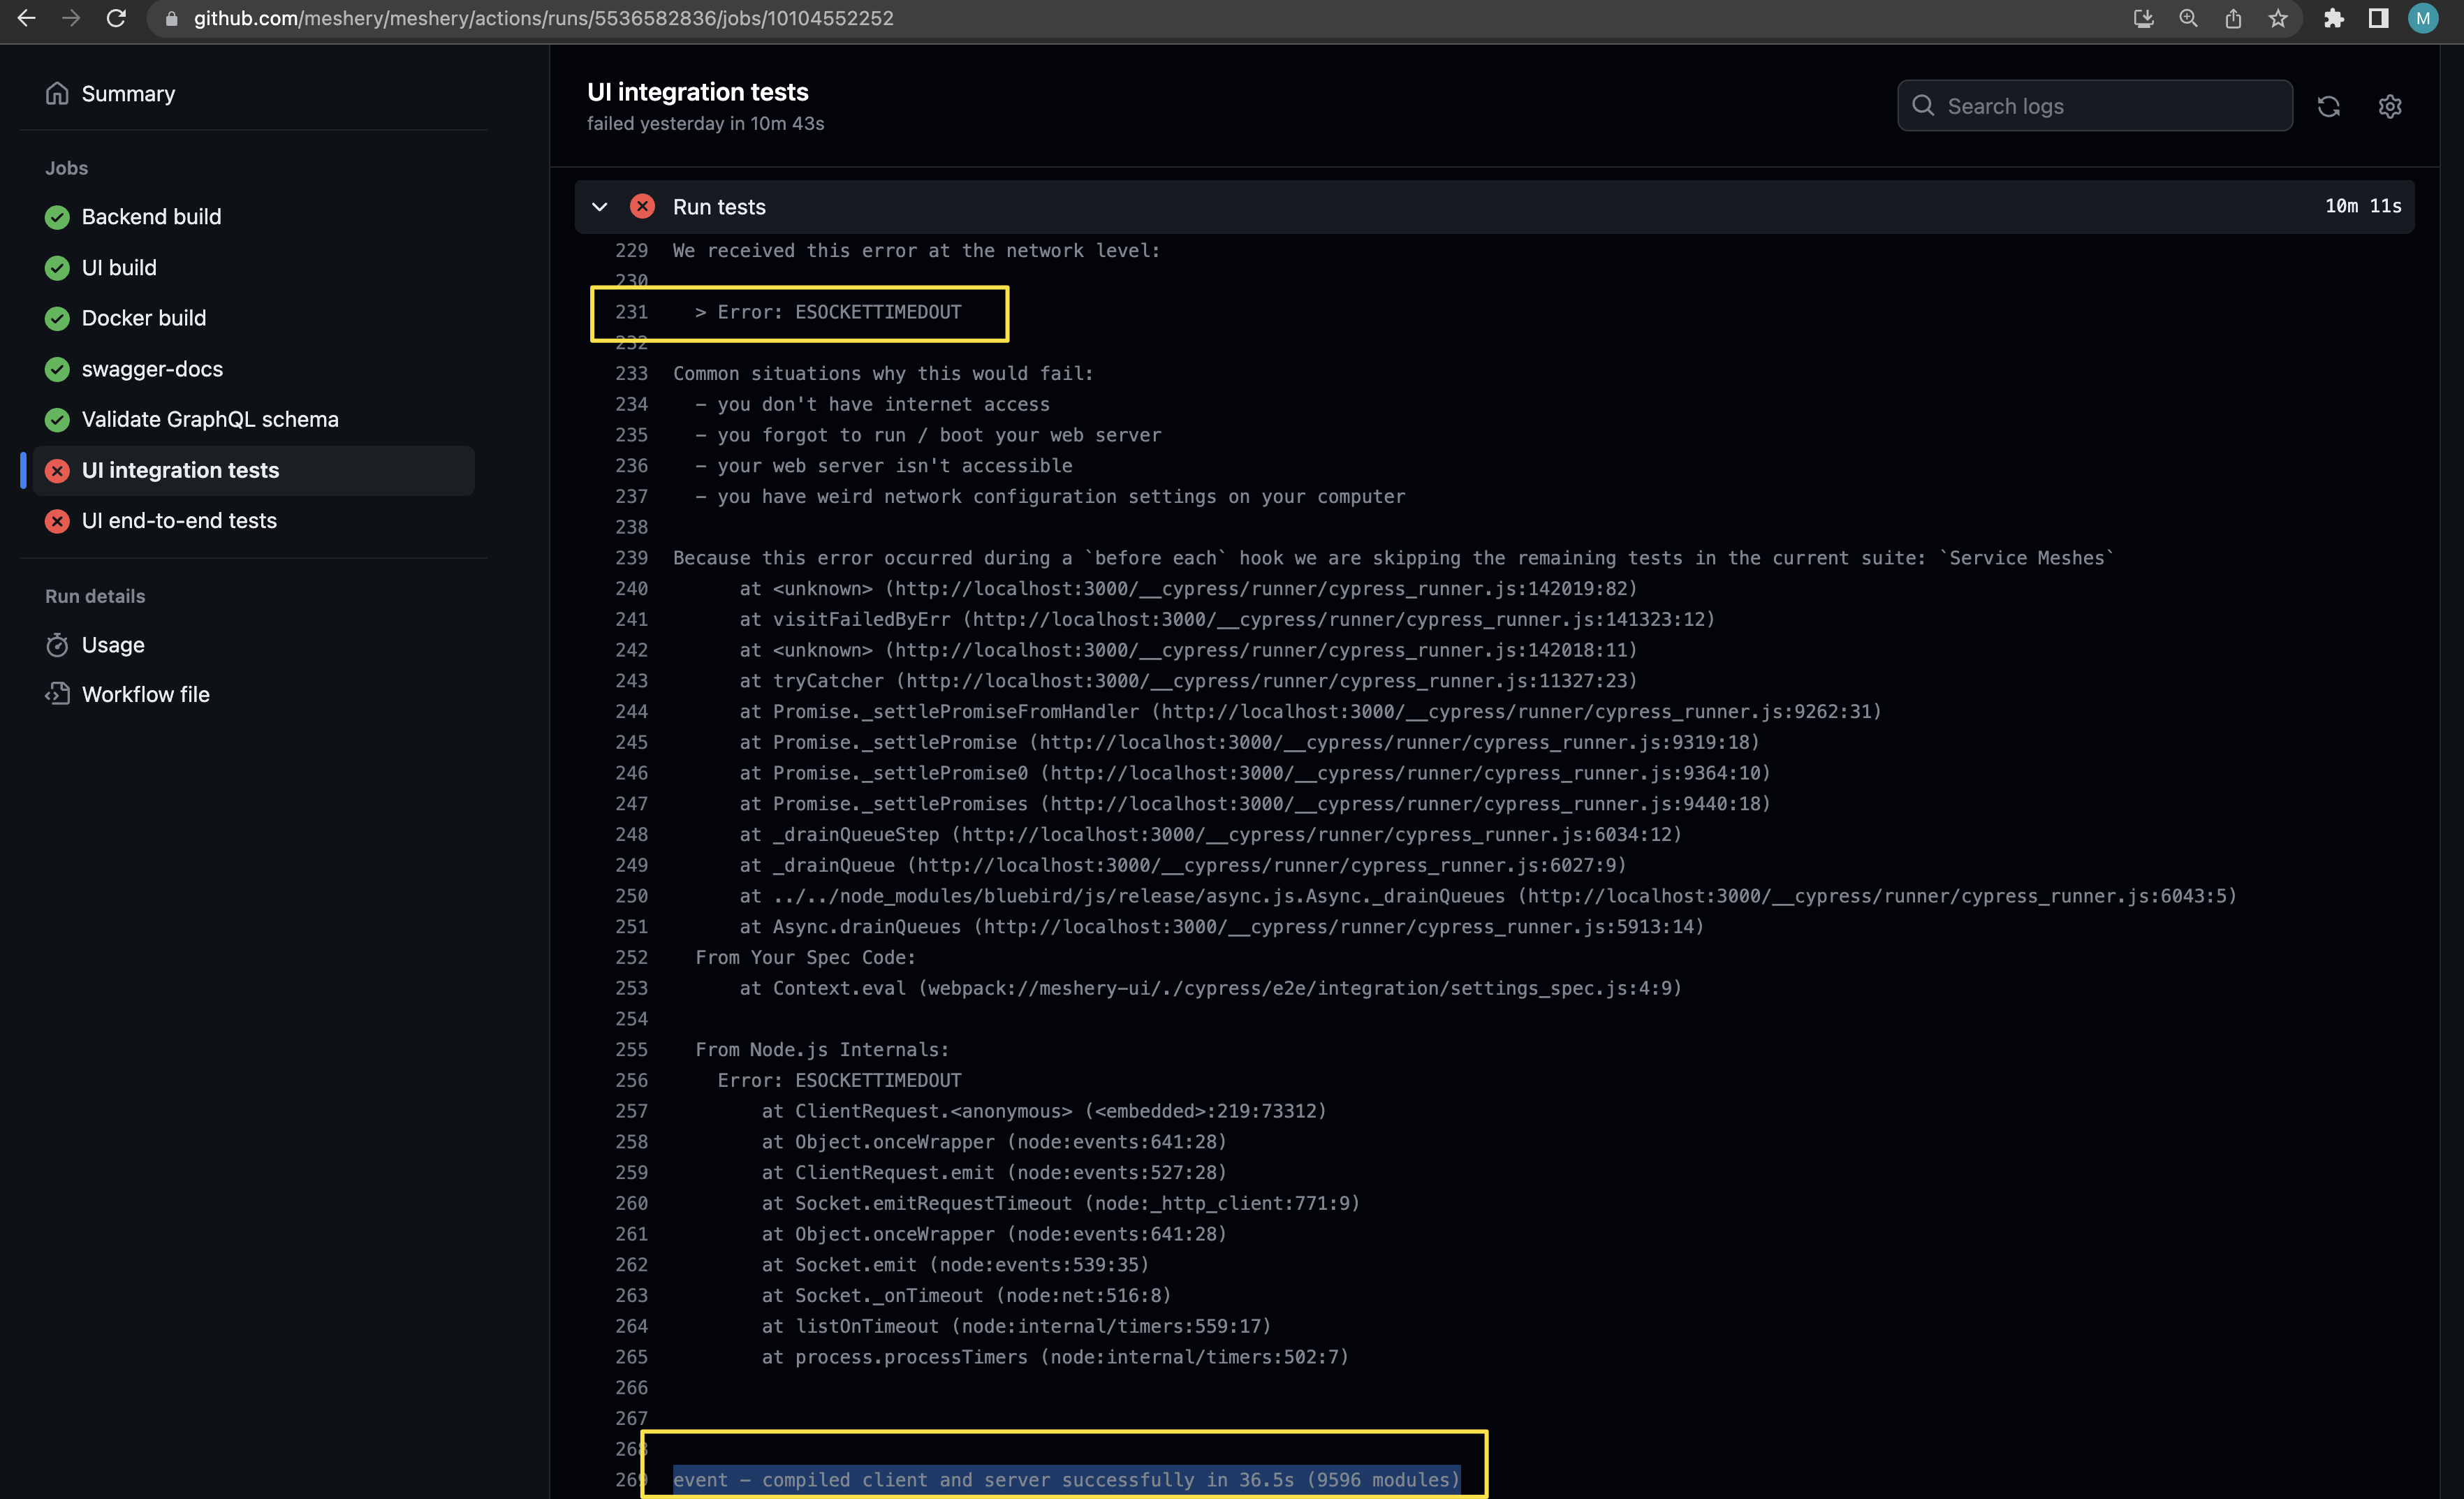
Task: Click the Summary home icon
Action: (x=57, y=93)
